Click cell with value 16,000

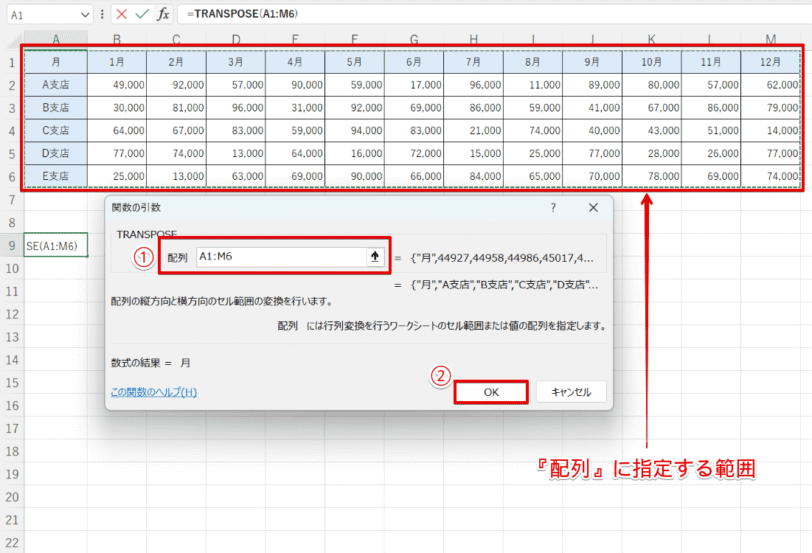355,153
